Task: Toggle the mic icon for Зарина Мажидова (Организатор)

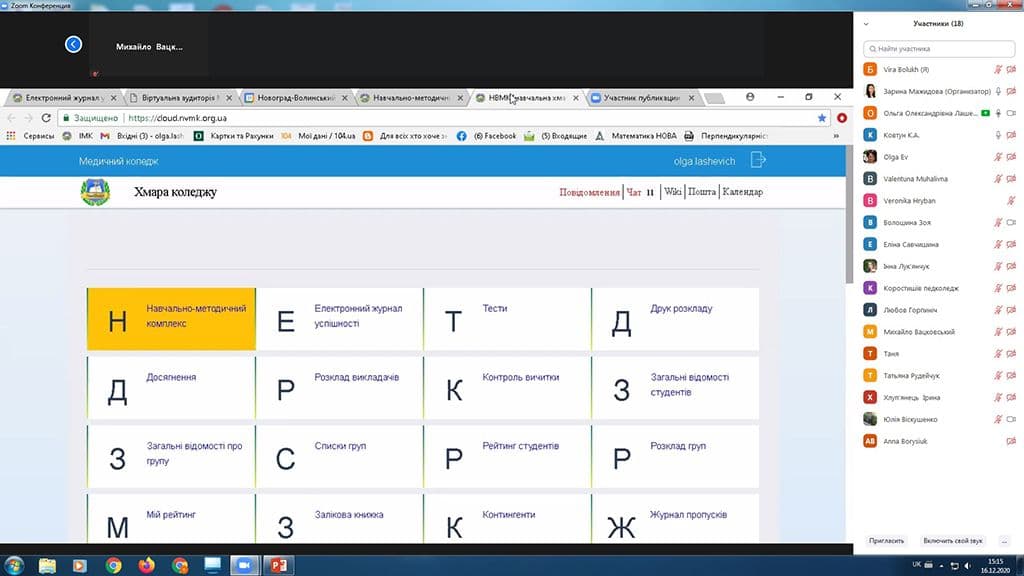Action: pos(998,91)
